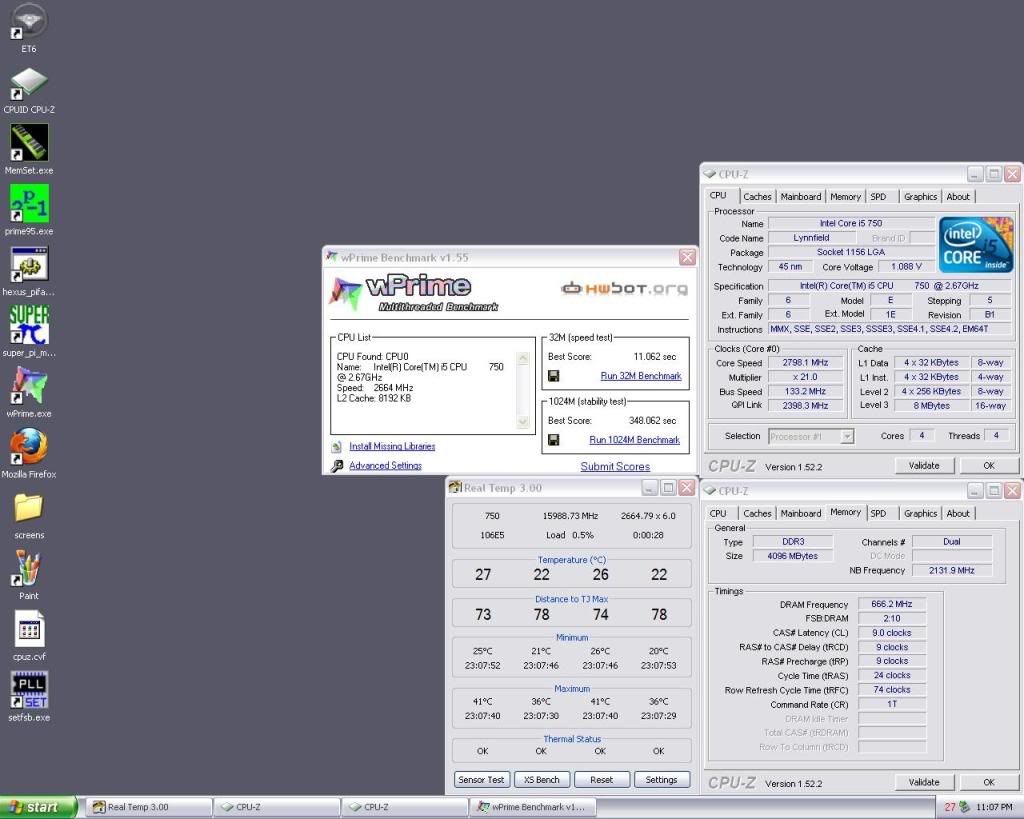Click Validate in the lower CPU-Z window
The width and height of the screenshot is (1024, 819).
(924, 782)
